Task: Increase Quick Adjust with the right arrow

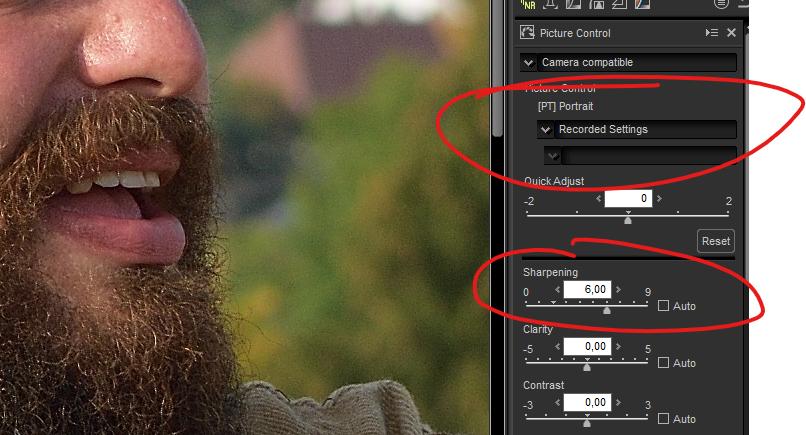Action: click(x=659, y=198)
